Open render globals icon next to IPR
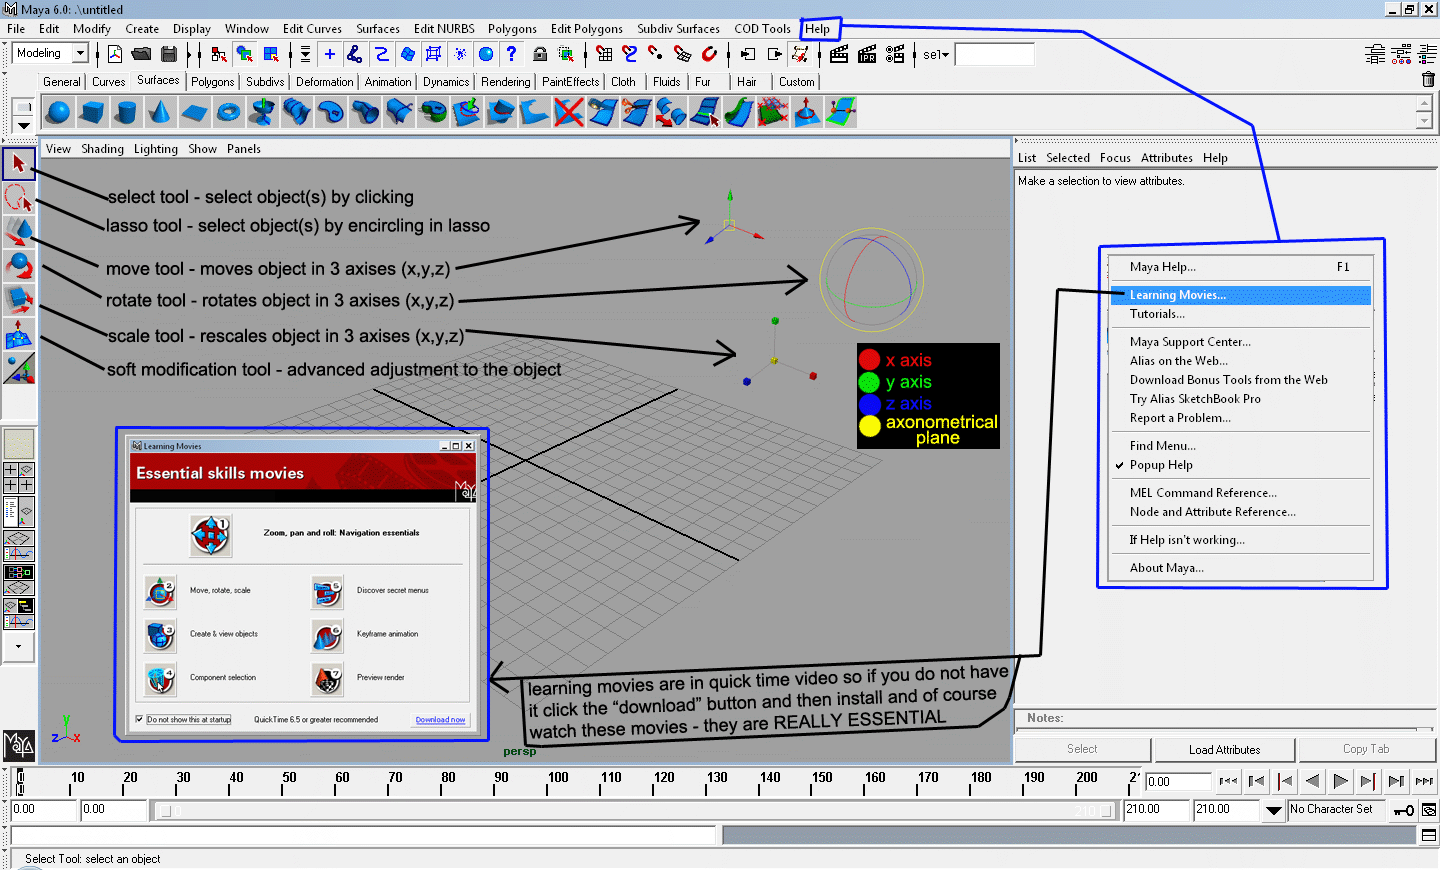This screenshot has width=1440, height=870. [x=895, y=54]
